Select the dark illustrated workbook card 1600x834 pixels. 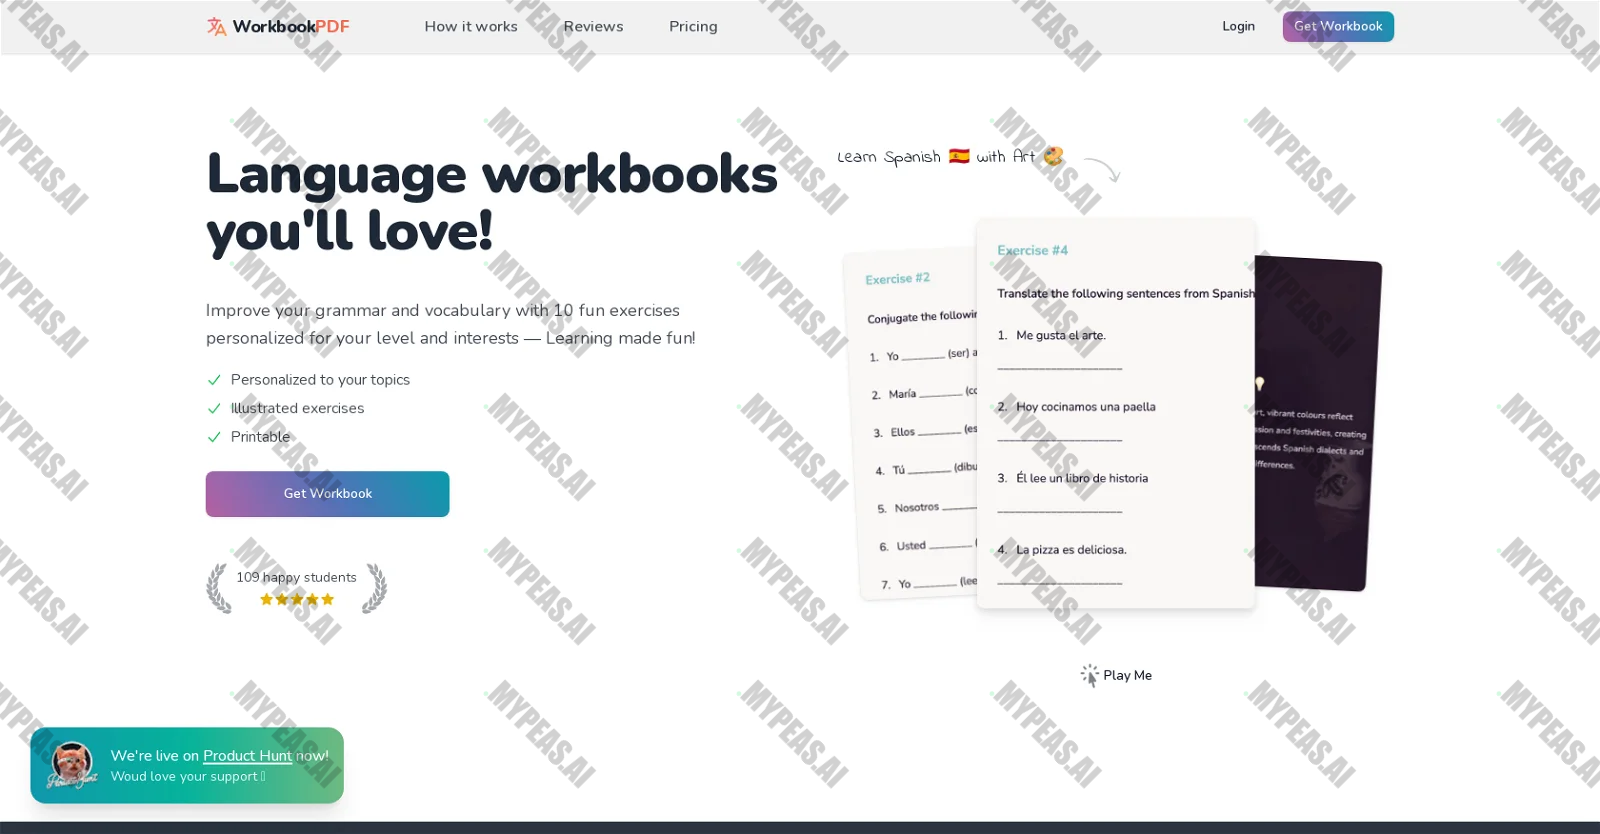1315,424
